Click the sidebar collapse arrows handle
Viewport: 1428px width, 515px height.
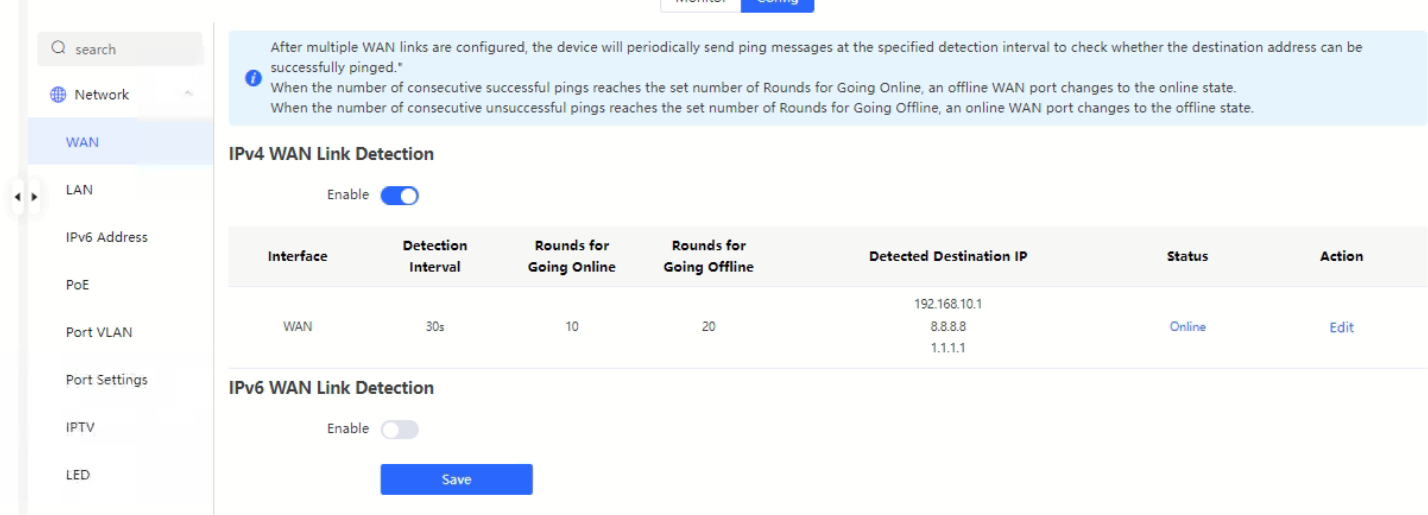(x=26, y=196)
